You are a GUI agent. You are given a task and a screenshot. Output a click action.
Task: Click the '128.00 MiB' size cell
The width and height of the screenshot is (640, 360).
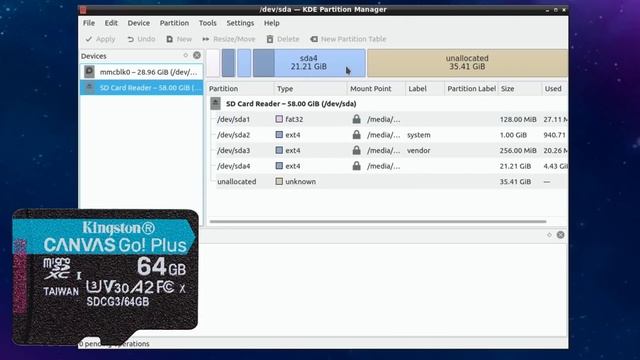coord(518,119)
